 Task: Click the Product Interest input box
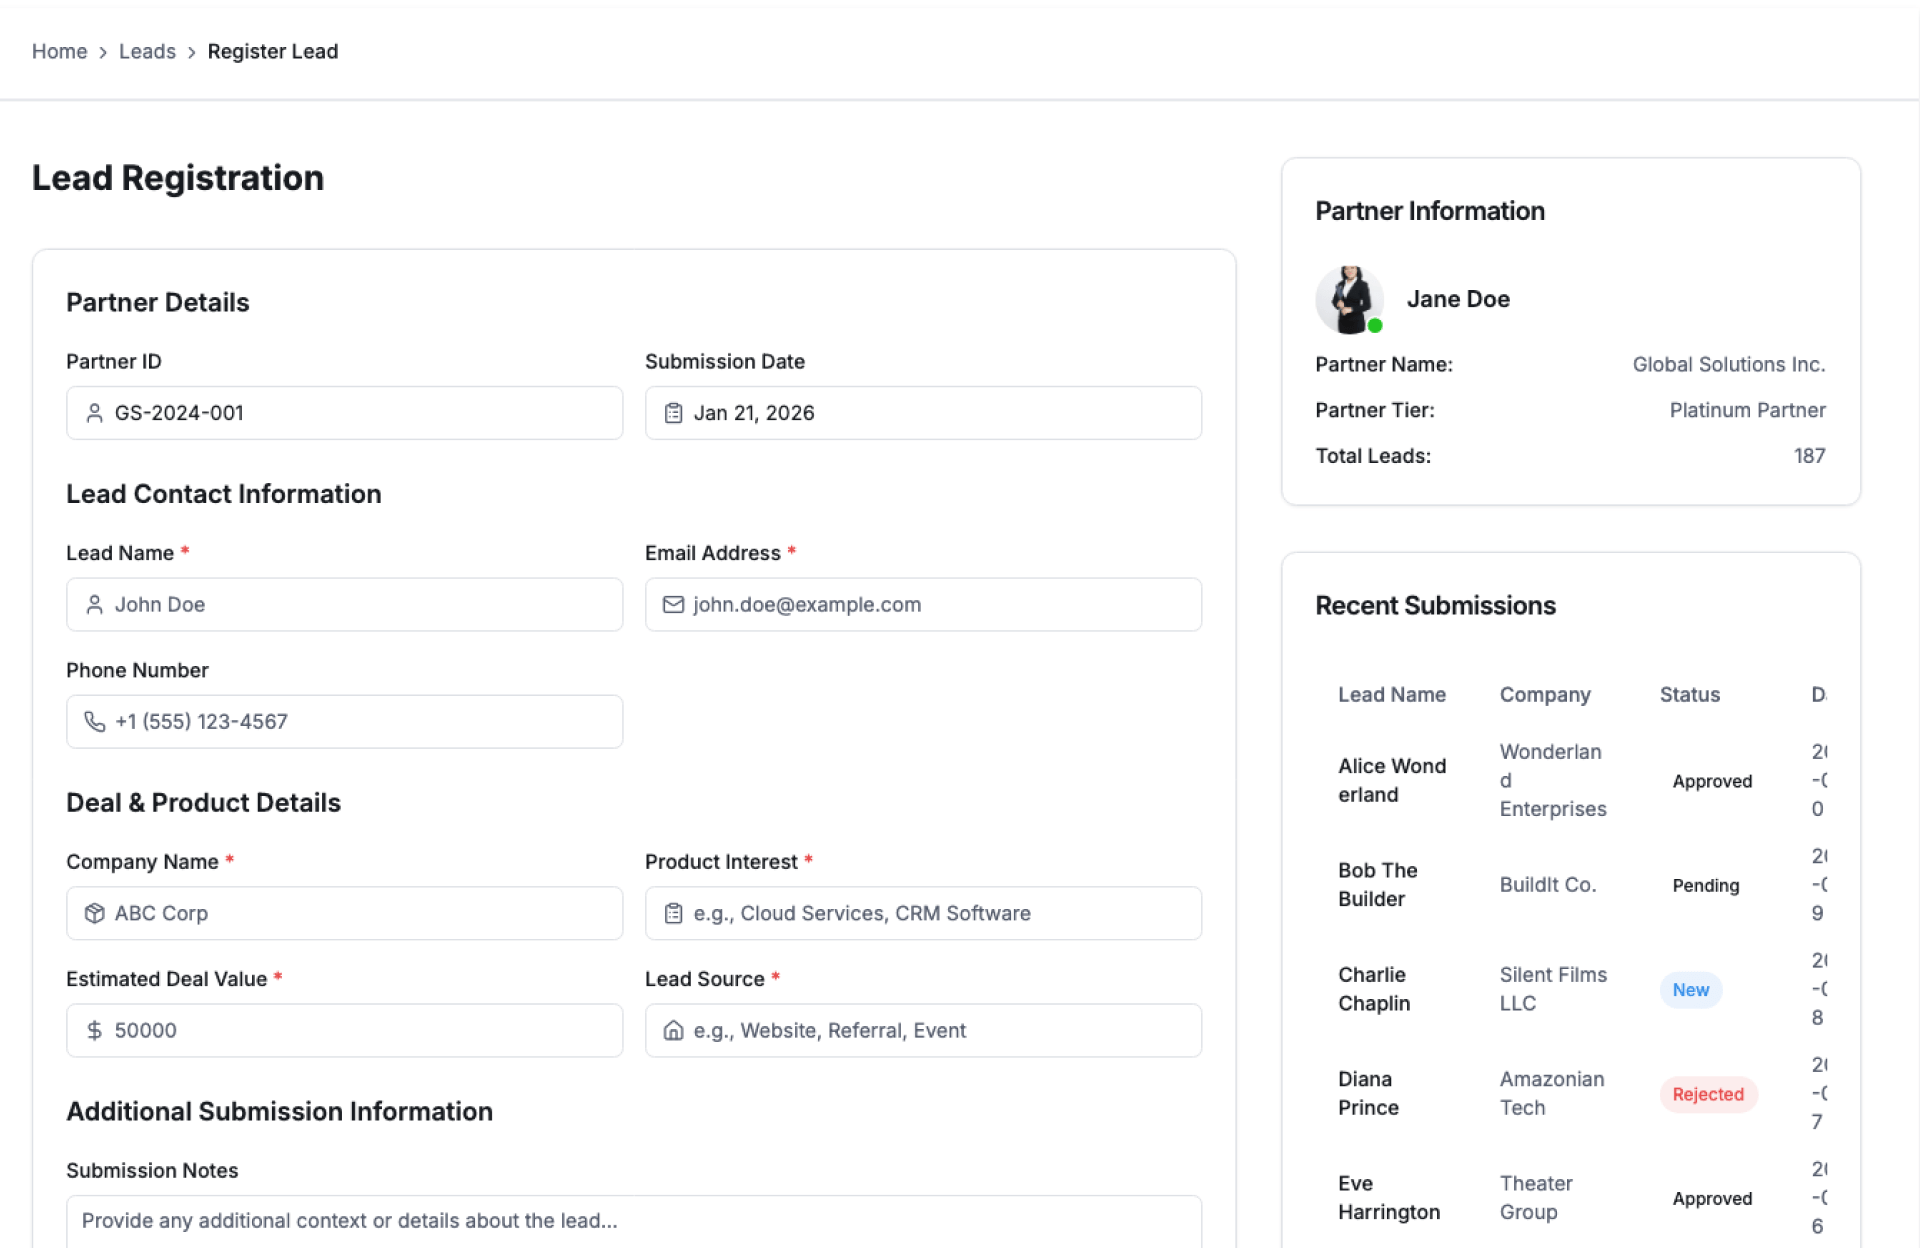[x=940, y=913]
